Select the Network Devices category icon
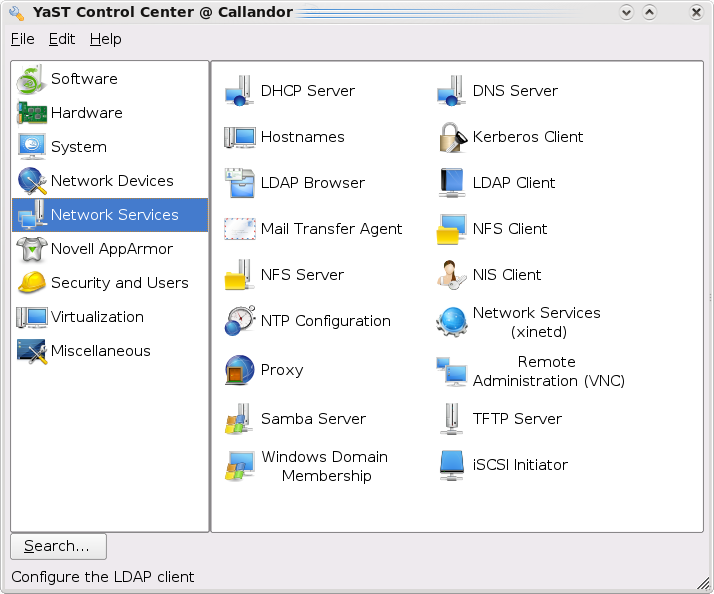This screenshot has width=714, height=594. (32, 181)
